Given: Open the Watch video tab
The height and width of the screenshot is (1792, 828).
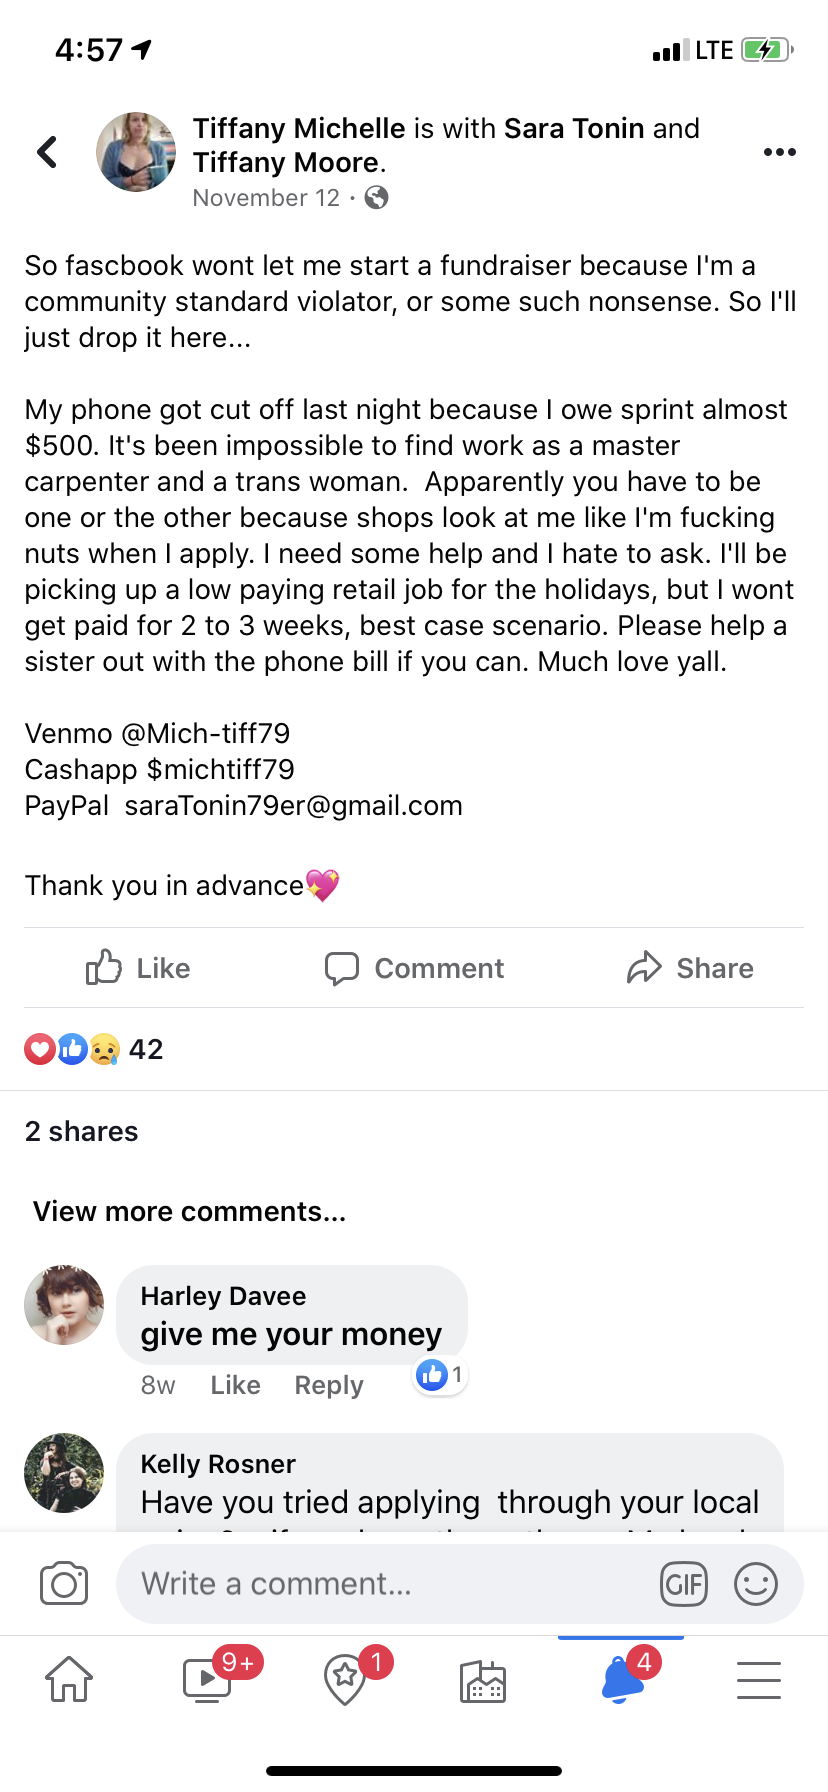Looking at the screenshot, I should click(207, 1679).
